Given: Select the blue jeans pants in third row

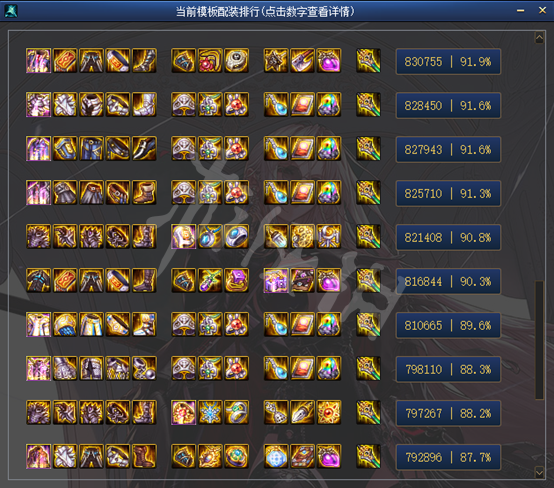Looking at the screenshot, I should 91,148.
